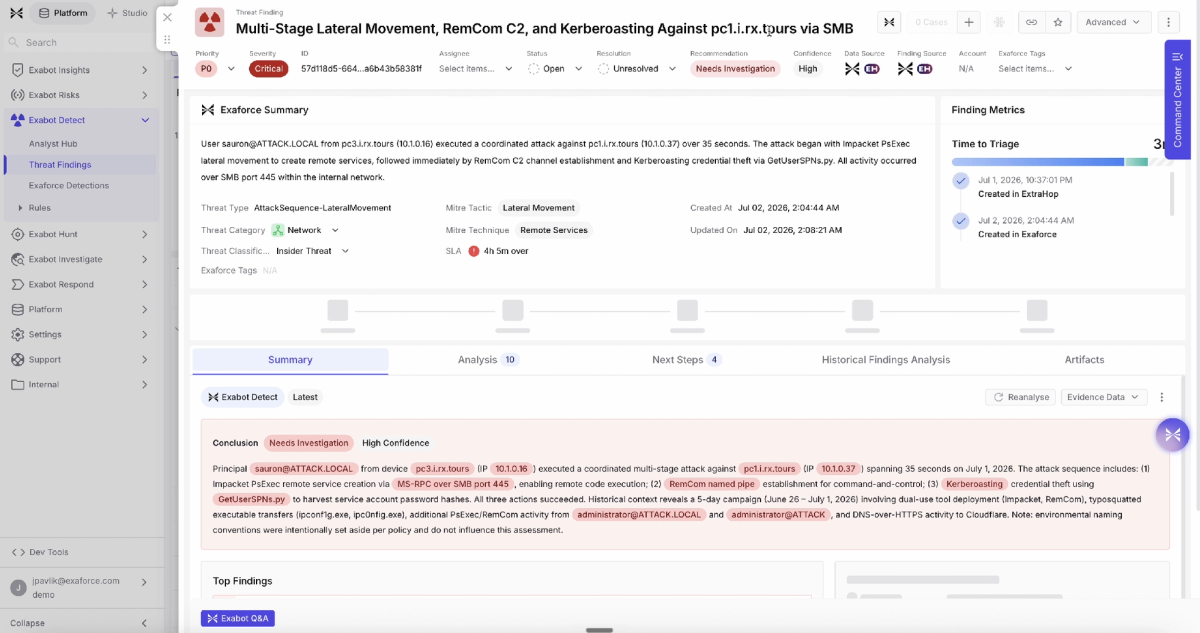Screen dimensions: 1200x633
Task: Open the Historical Findings Analysis tab
Action: click(885, 360)
